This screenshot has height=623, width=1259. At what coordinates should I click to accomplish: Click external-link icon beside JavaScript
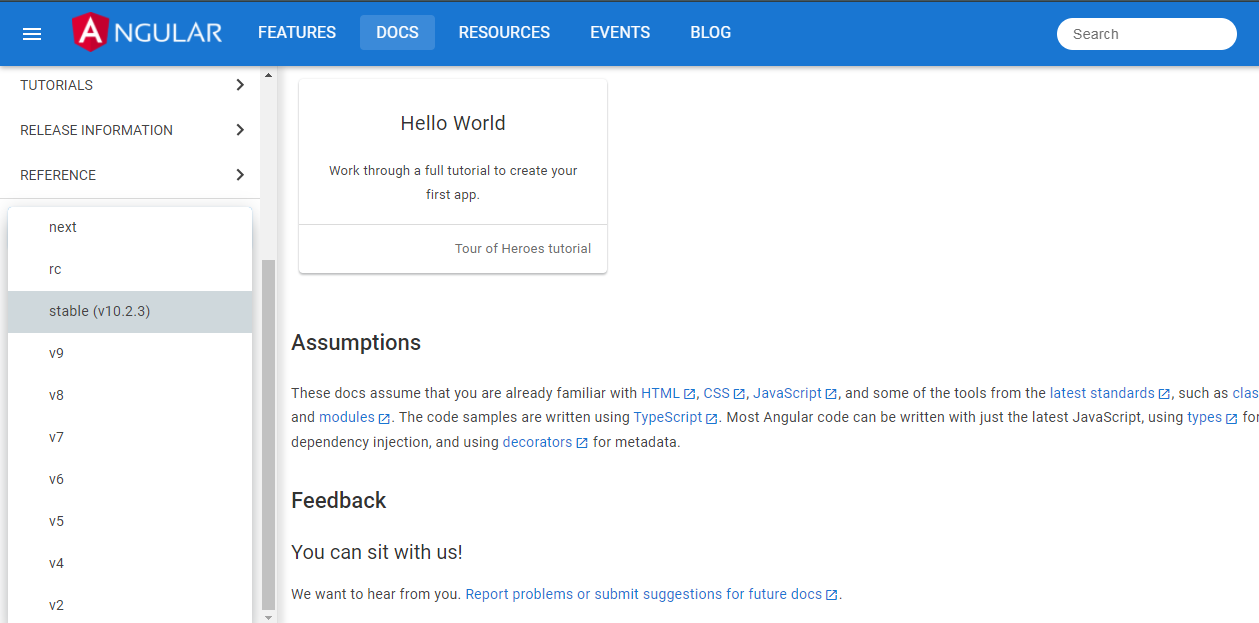pyautogui.click(x=831, y=394)
